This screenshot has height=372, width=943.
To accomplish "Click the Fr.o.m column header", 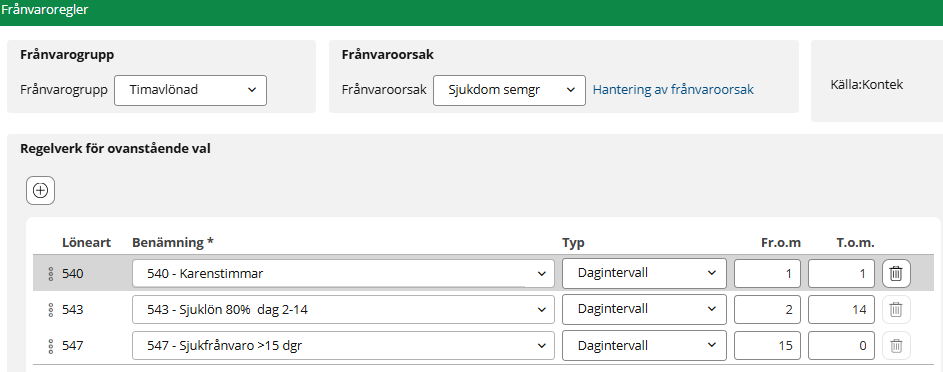I will [781, 242].
